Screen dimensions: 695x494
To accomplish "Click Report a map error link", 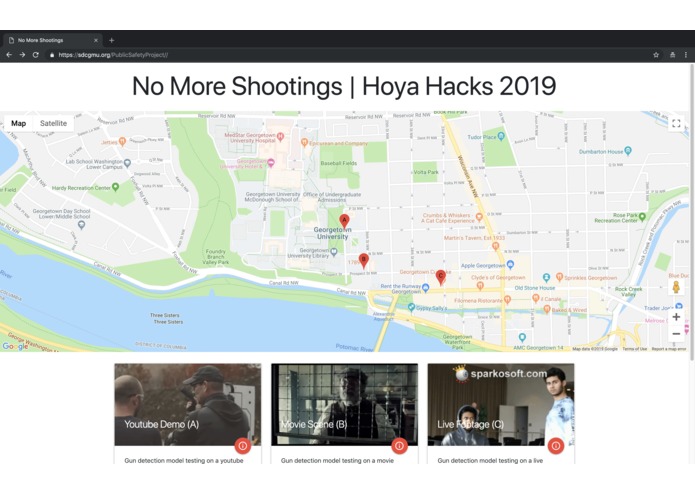I will pyautogui.click(x=668, y=349).
